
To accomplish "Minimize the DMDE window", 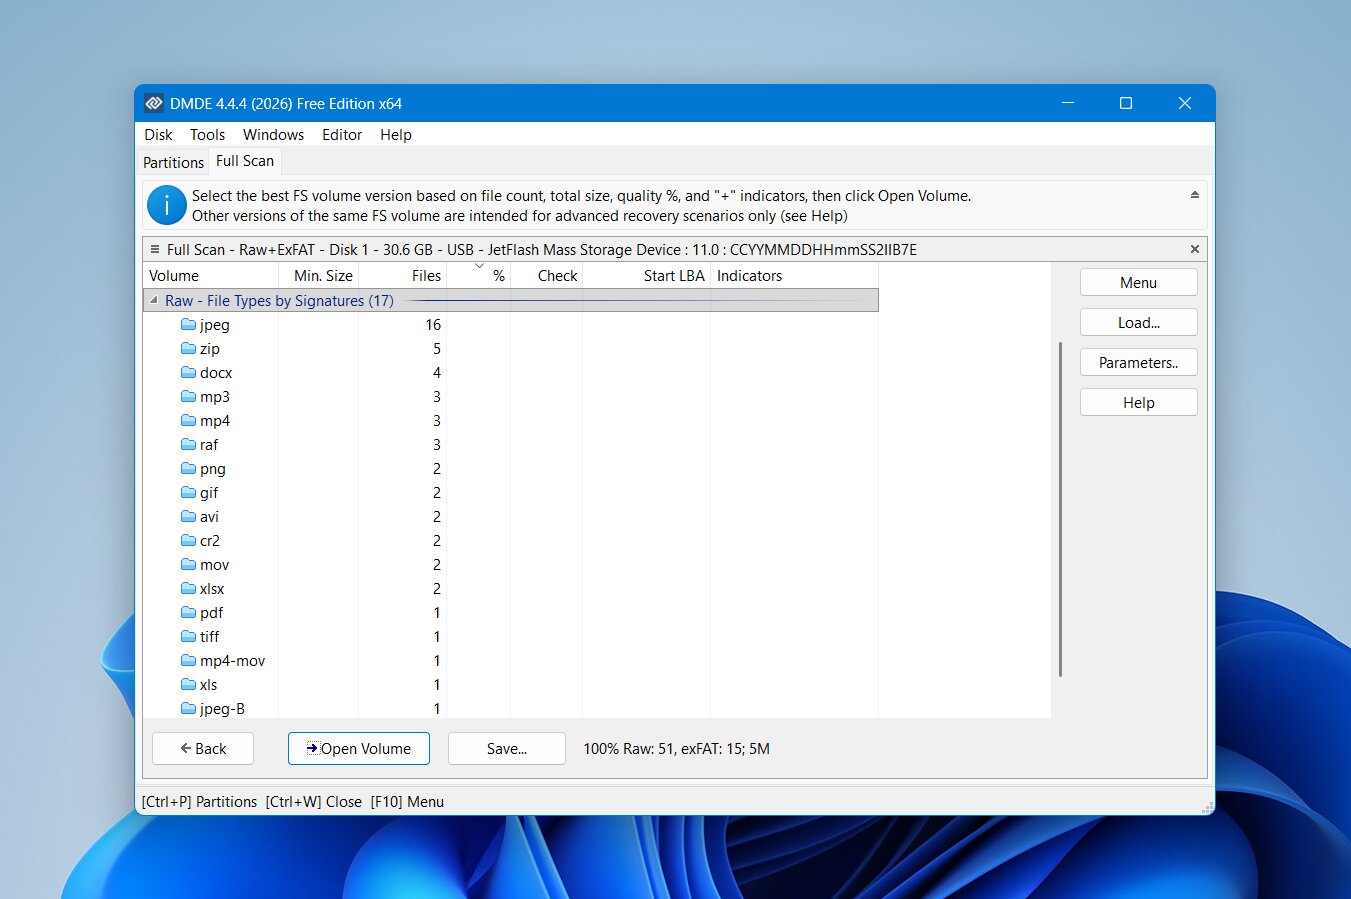I will (1068, 103).
